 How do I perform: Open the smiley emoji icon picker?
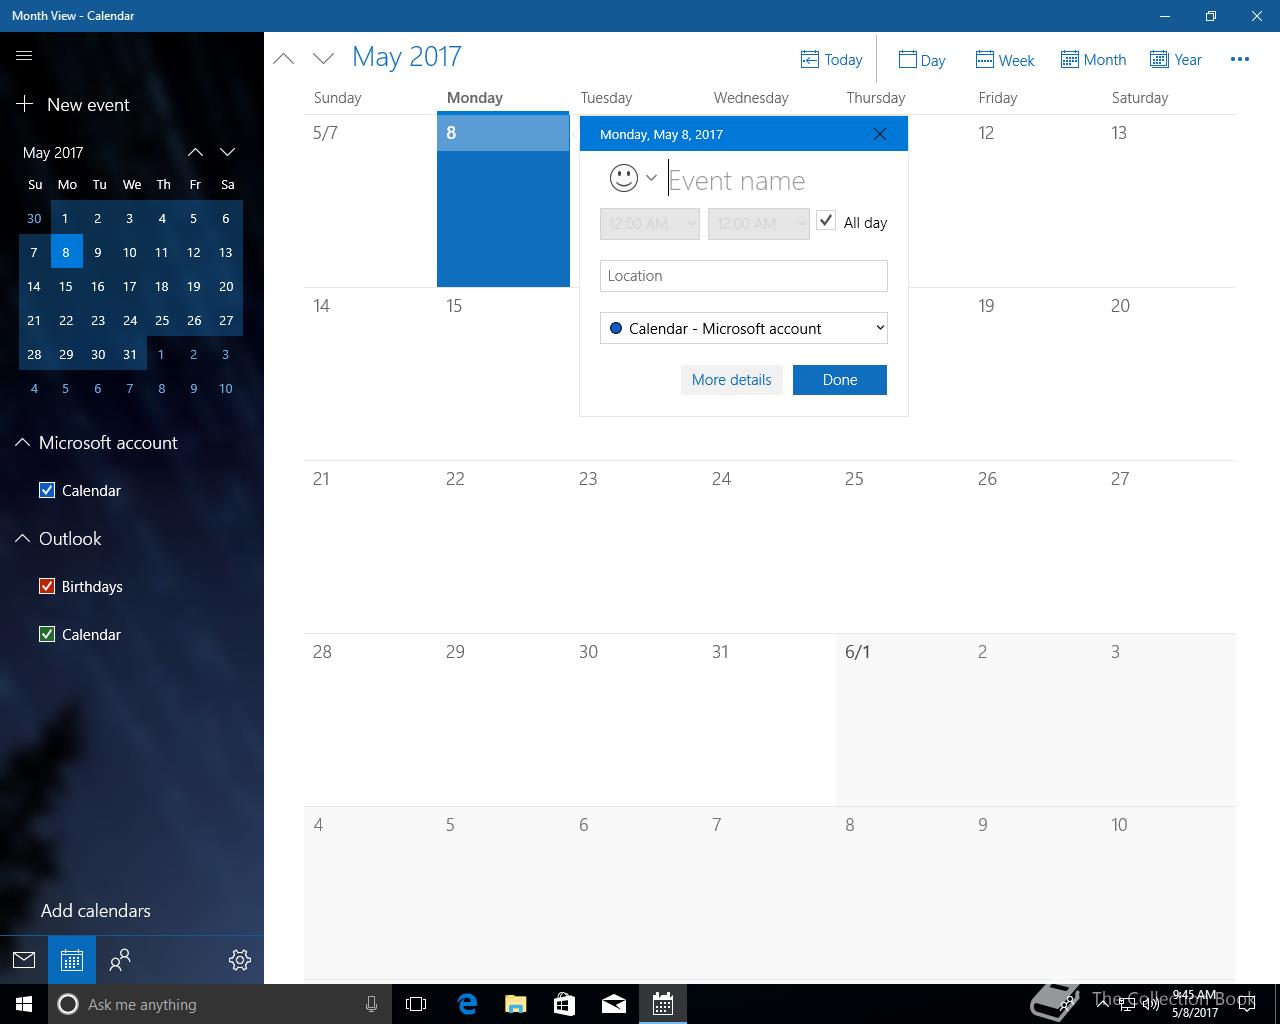(624, 178)
